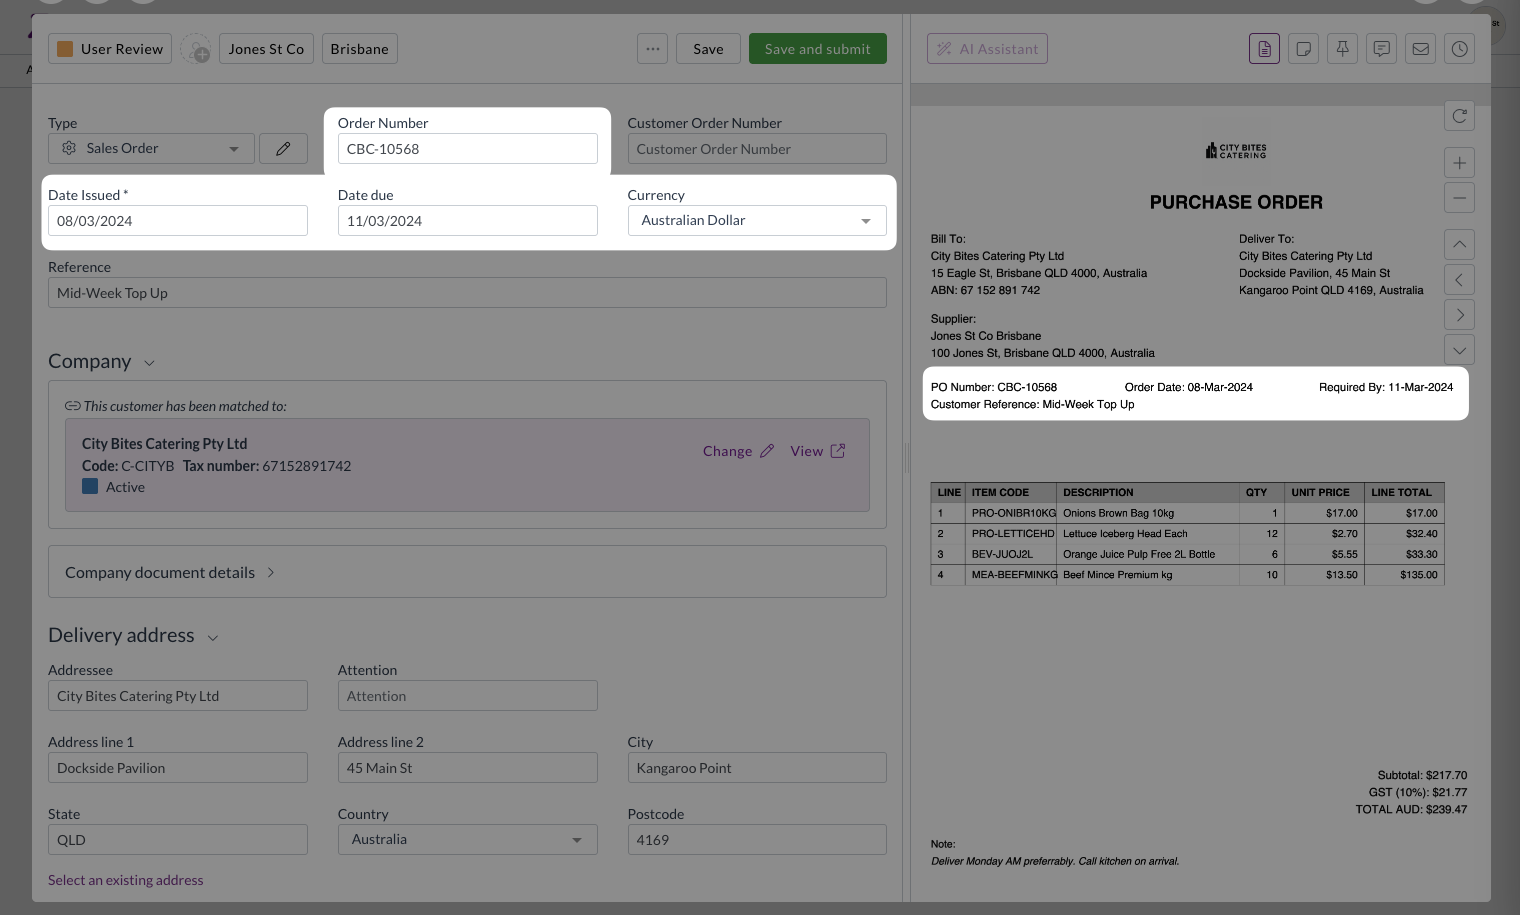Change the matched customer
This screenshot has width=1520, height=915.
pos(738,451)
